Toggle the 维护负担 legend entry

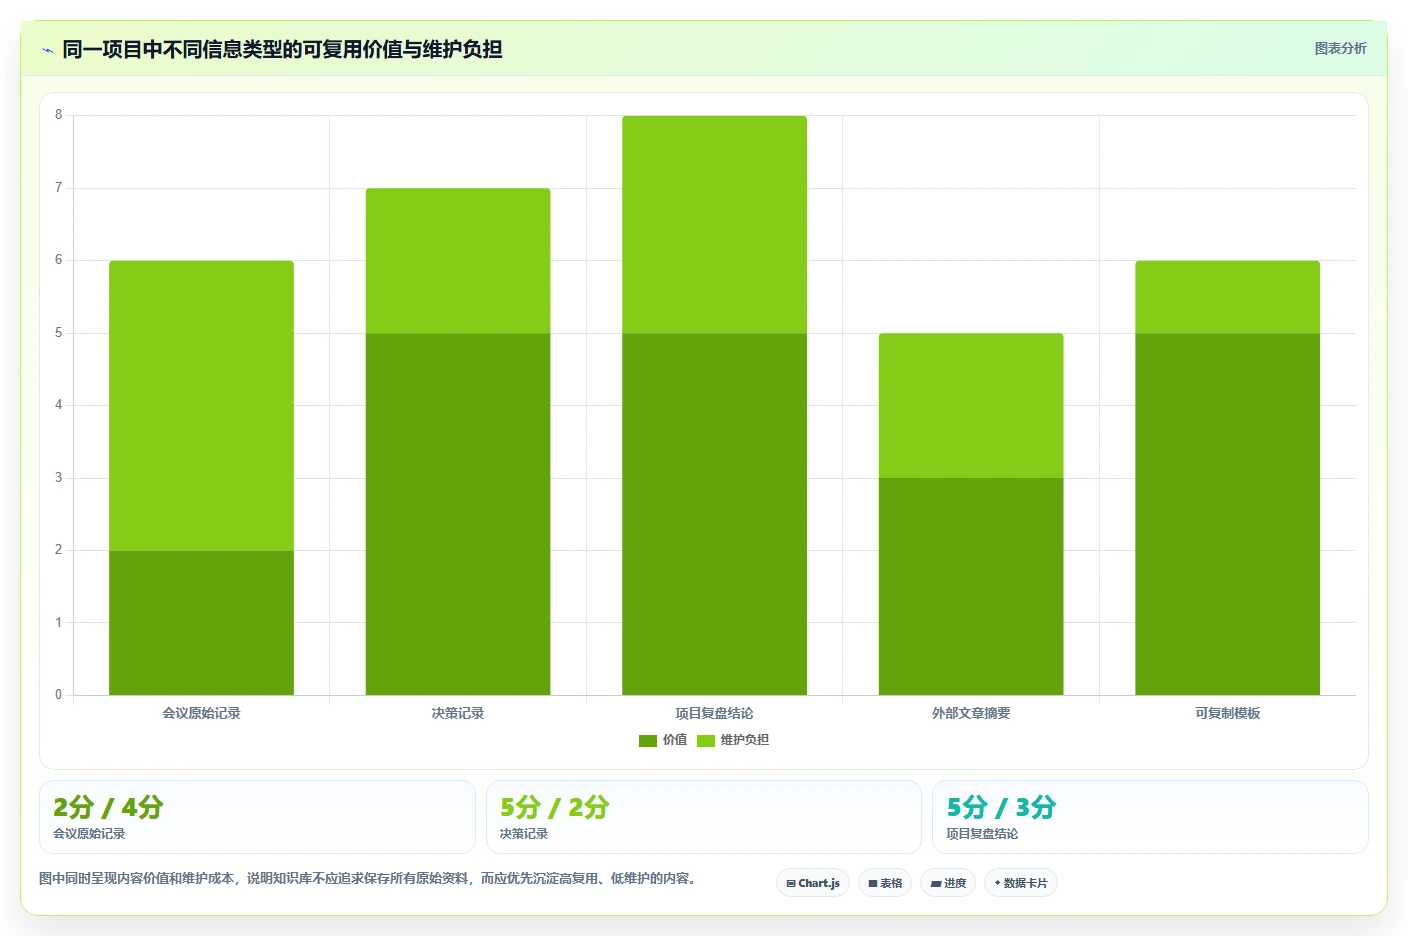tap(733, 740)
